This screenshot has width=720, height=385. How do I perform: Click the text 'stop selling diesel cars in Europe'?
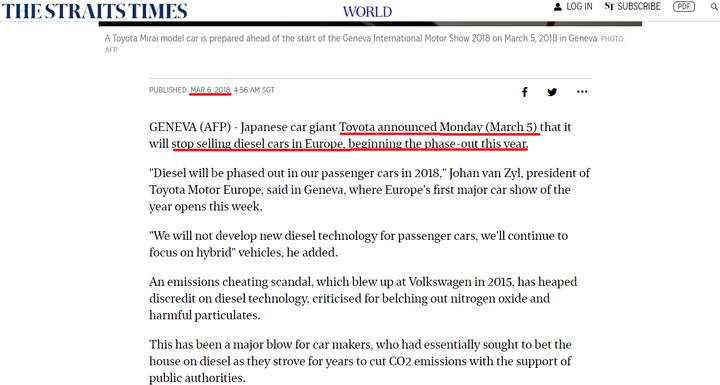pyautogui.click(x=258, y=144)
